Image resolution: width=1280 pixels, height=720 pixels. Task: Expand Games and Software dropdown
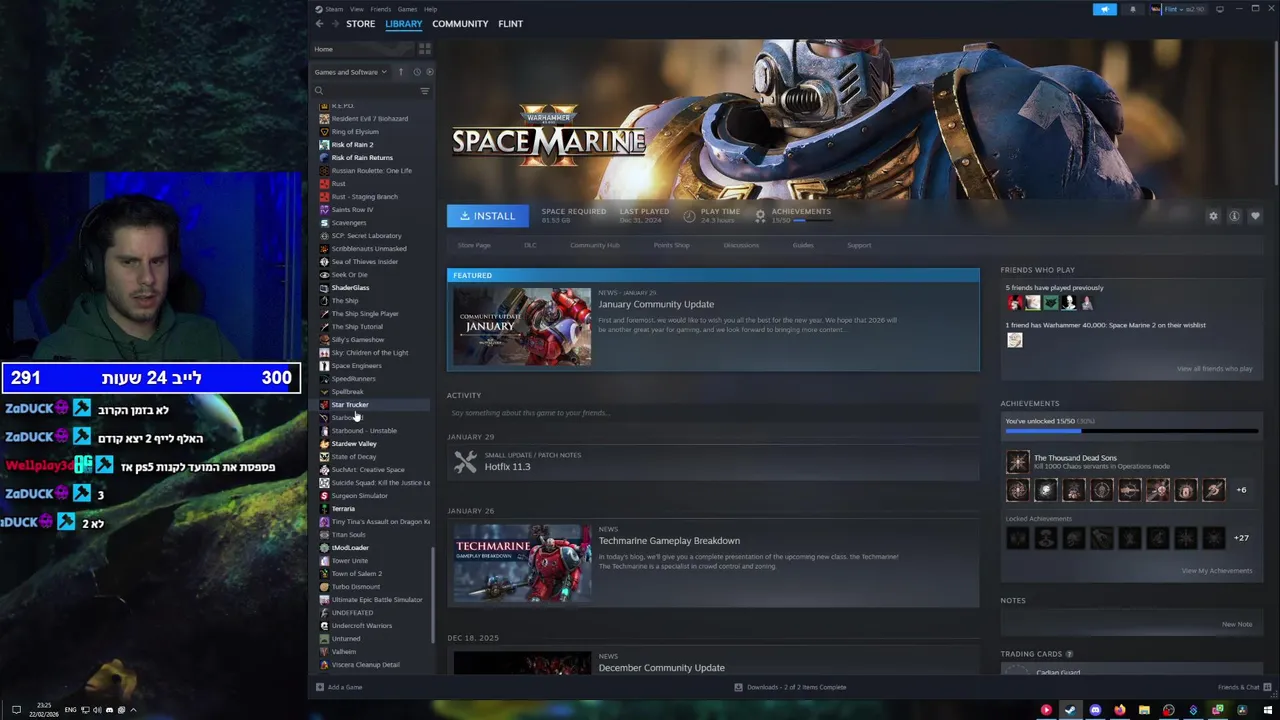click(350, 72)
